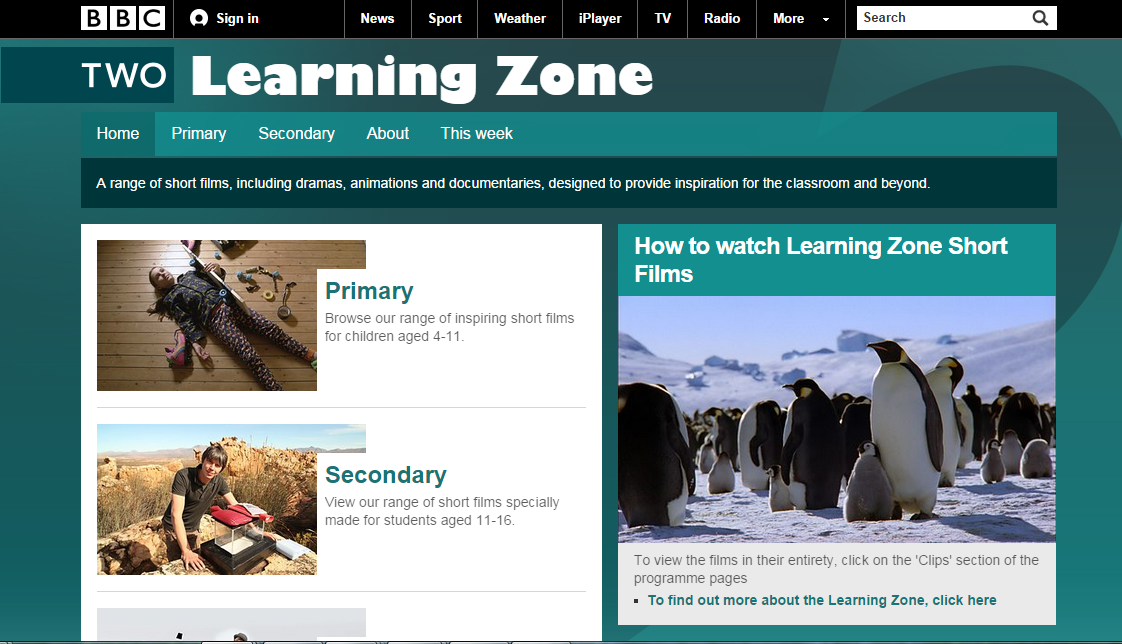Go to Sport in top bar
This screenshot has height=644, width=1122.
pos(444,19)
